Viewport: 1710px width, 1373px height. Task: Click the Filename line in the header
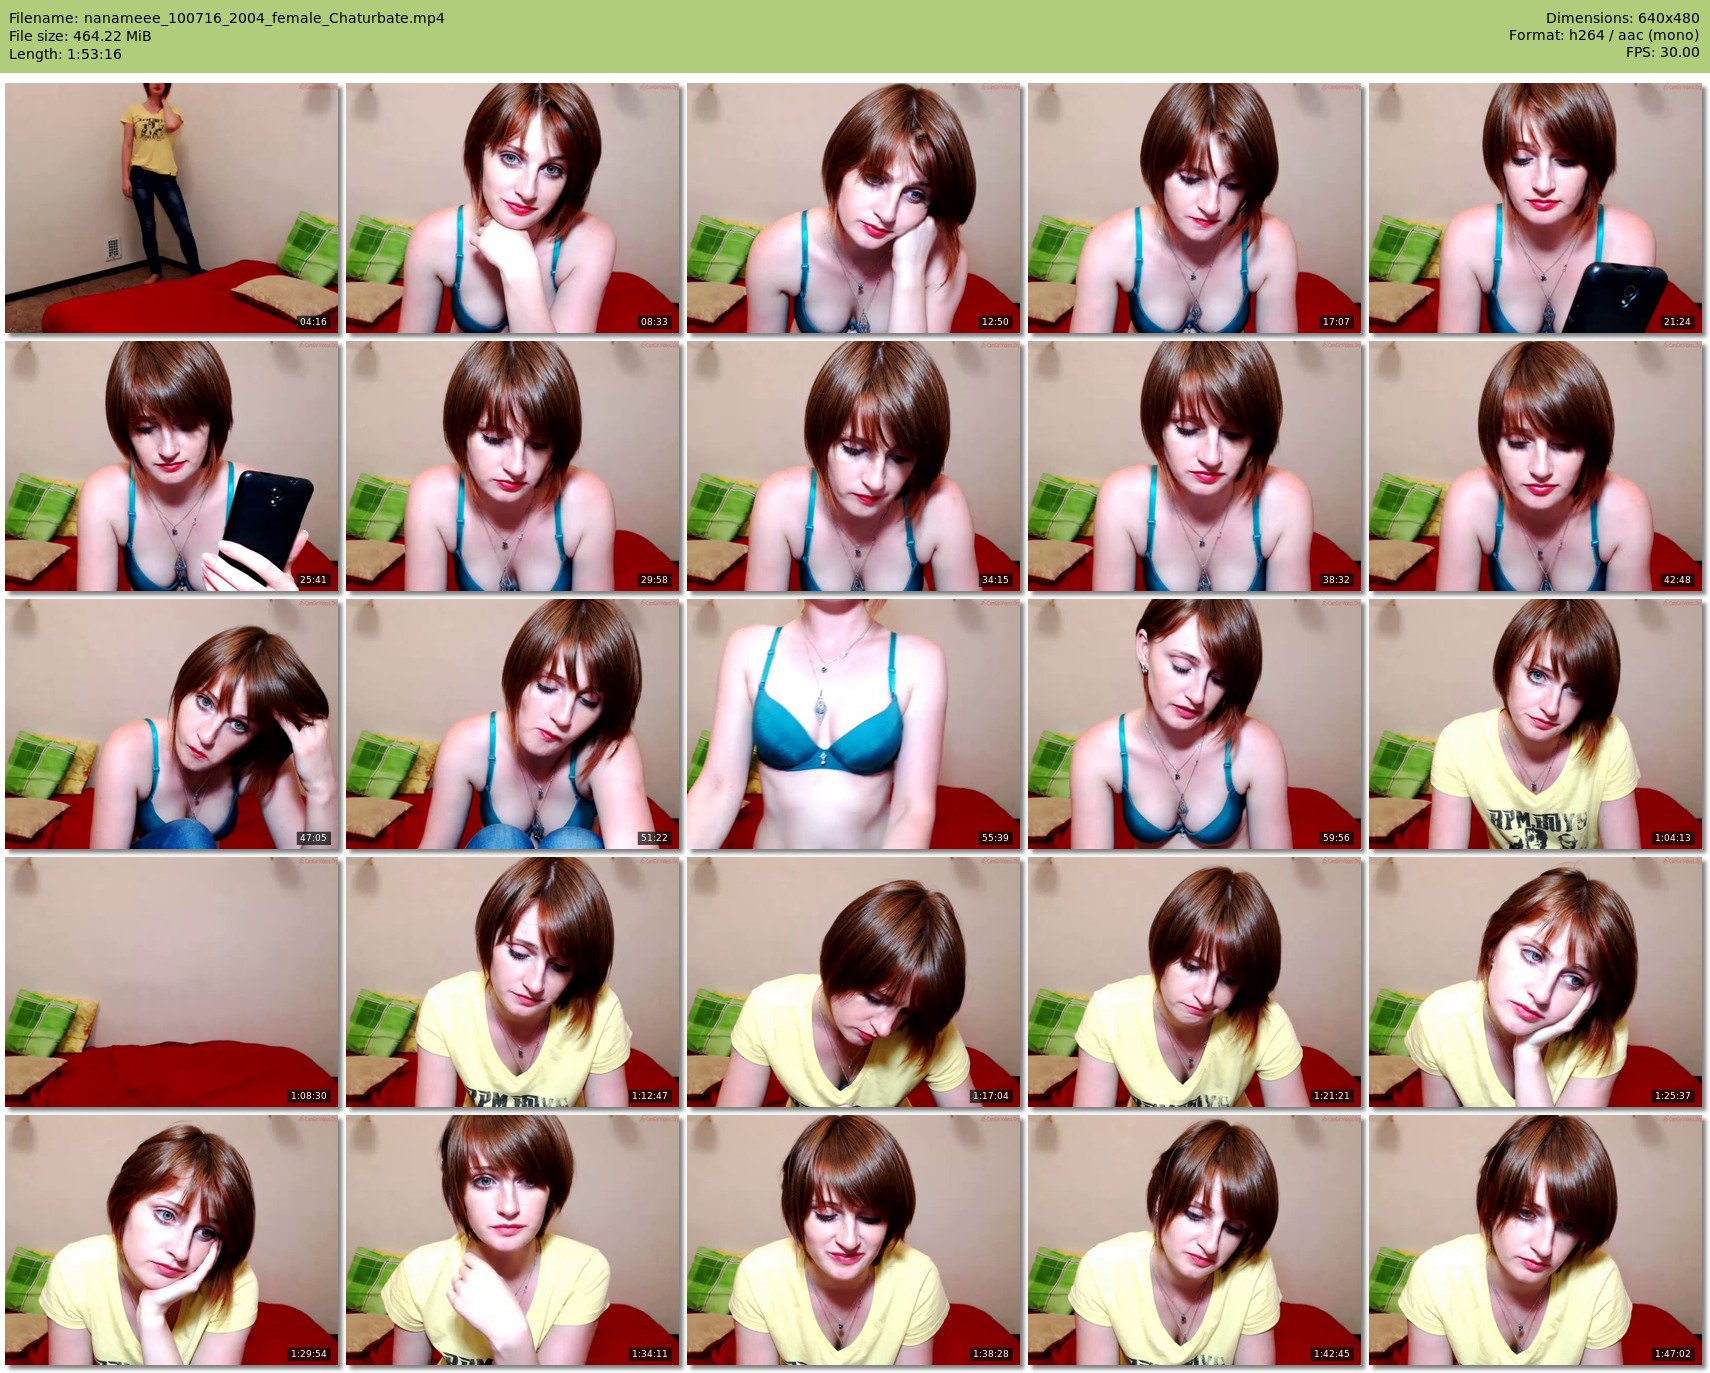point(227,18)
